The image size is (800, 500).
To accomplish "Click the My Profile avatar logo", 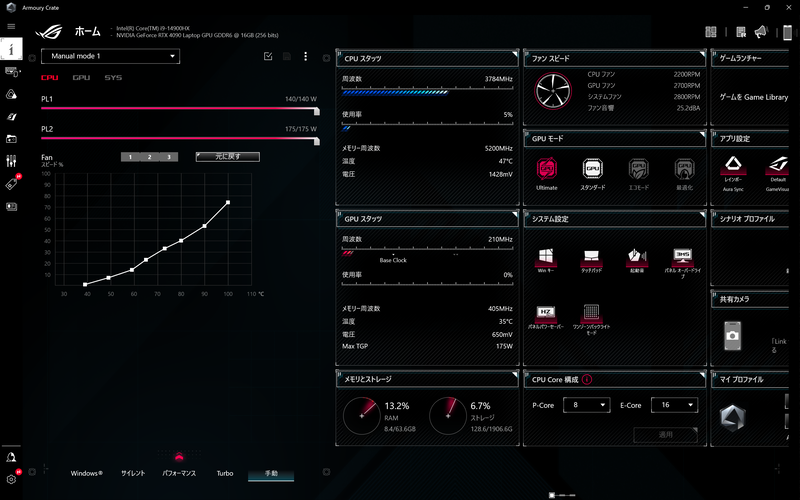I will coord(732,417).
